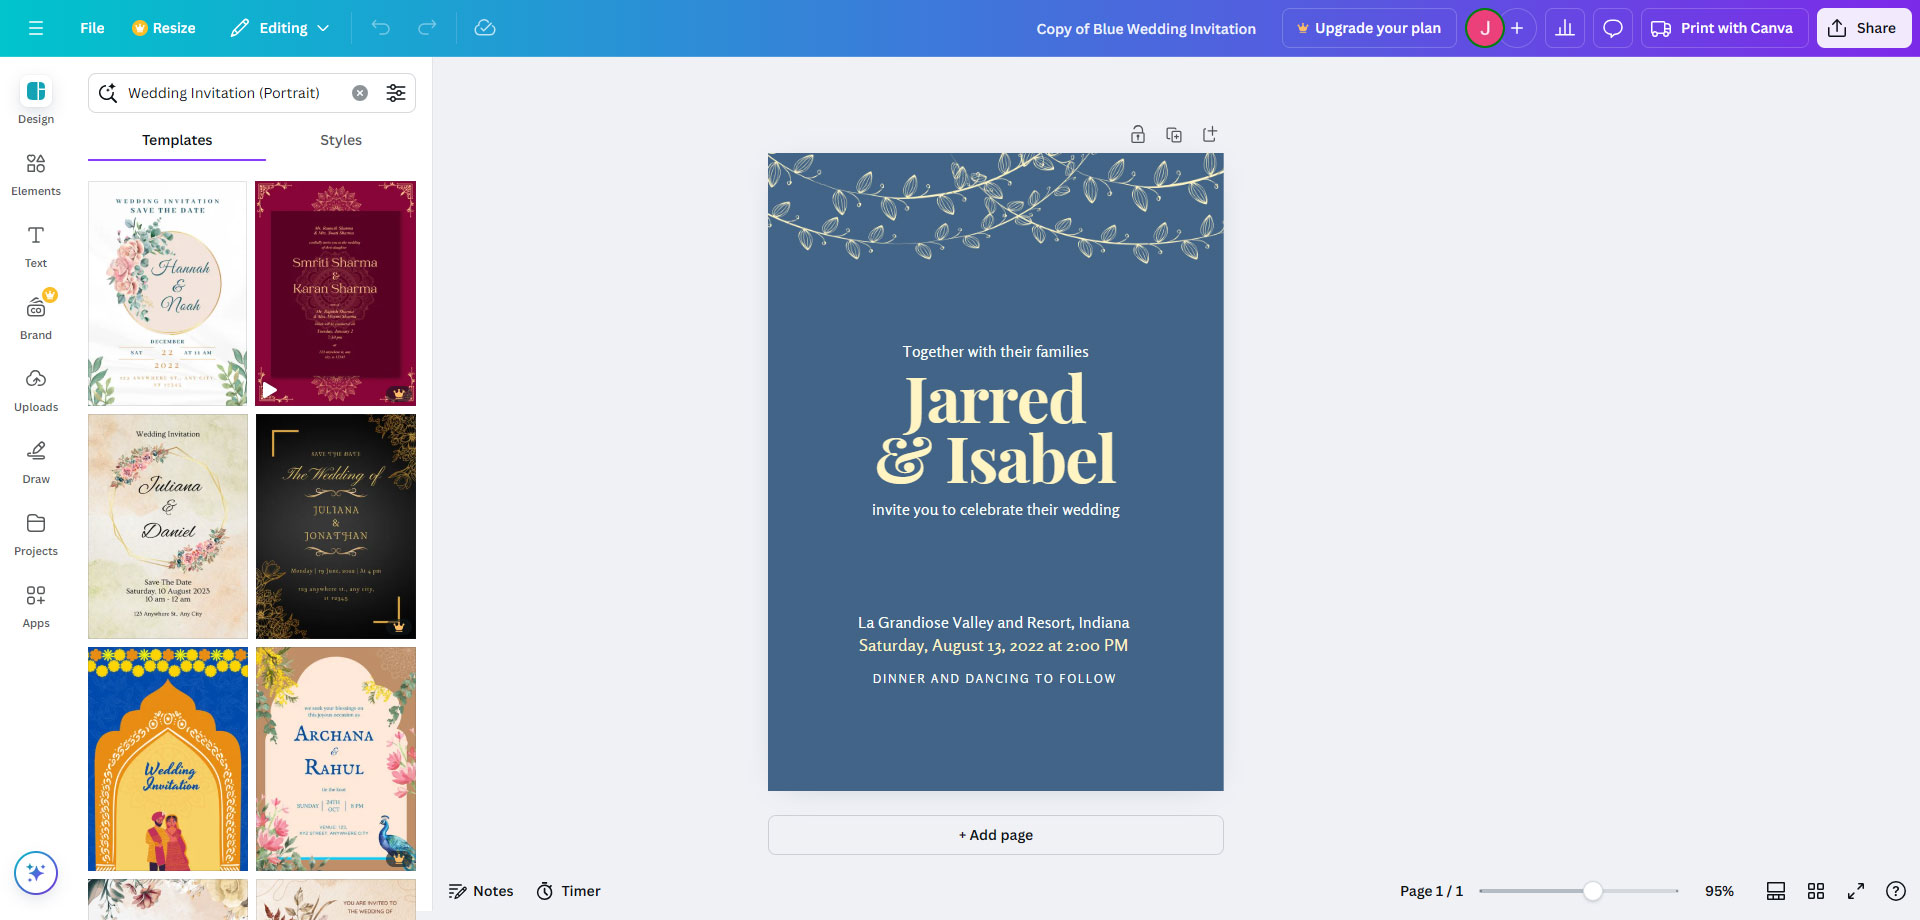Image resolution: width=1920 pixels, height=920 pixels.
Task: Expand the Editing mode dropdown
Action: tap(280, 28)
